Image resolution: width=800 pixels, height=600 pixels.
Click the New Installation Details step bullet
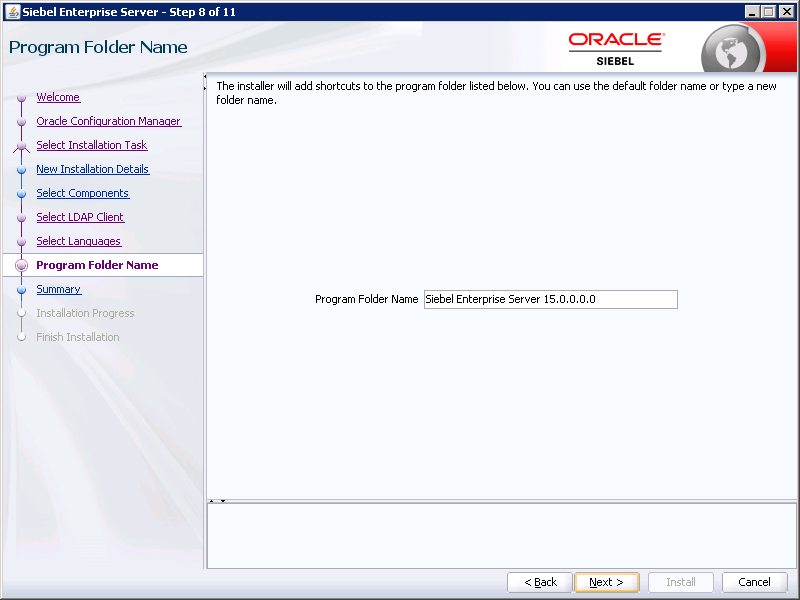pyautogui.click(x=21, y=169)
